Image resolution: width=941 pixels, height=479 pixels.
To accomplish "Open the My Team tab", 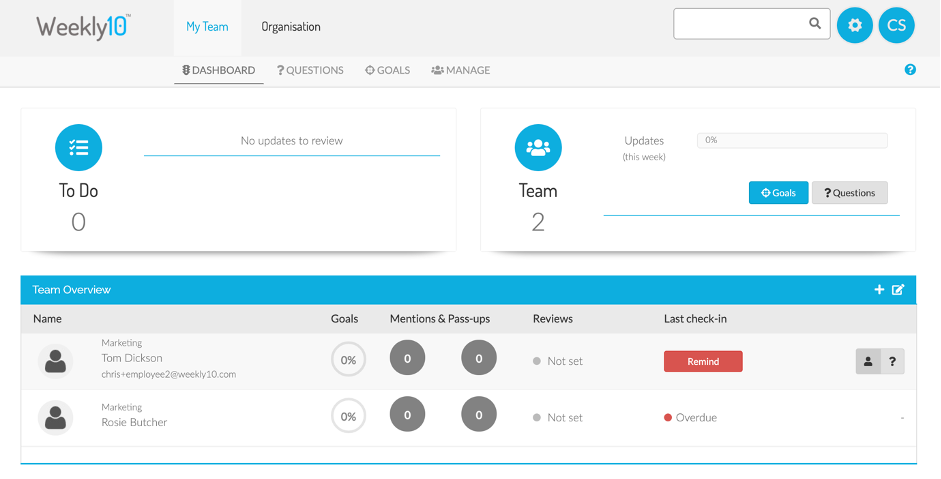I will tap(207, 27).
